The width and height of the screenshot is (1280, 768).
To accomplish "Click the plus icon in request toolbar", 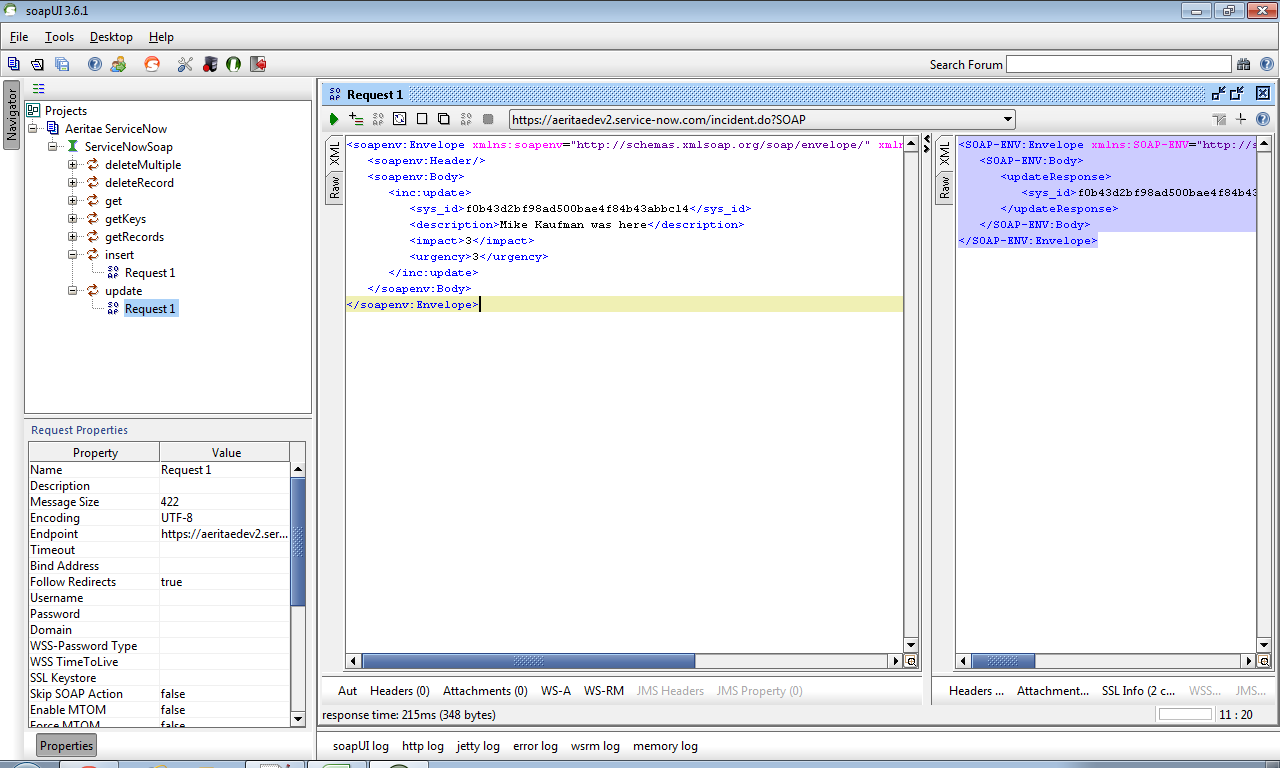I will click(x=1241, y=119).
